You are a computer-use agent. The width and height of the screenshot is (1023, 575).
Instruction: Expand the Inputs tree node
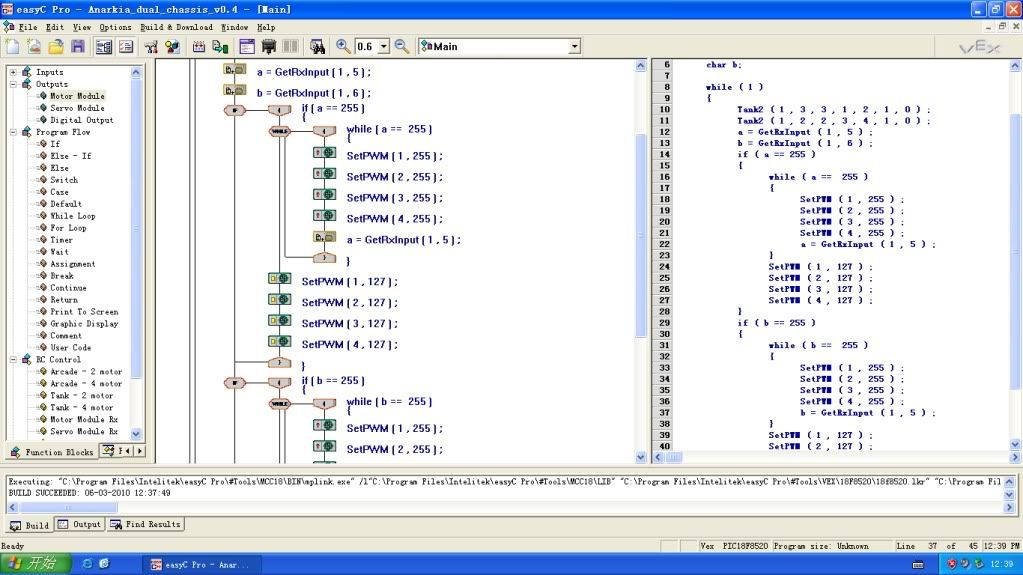coord(13,72)
